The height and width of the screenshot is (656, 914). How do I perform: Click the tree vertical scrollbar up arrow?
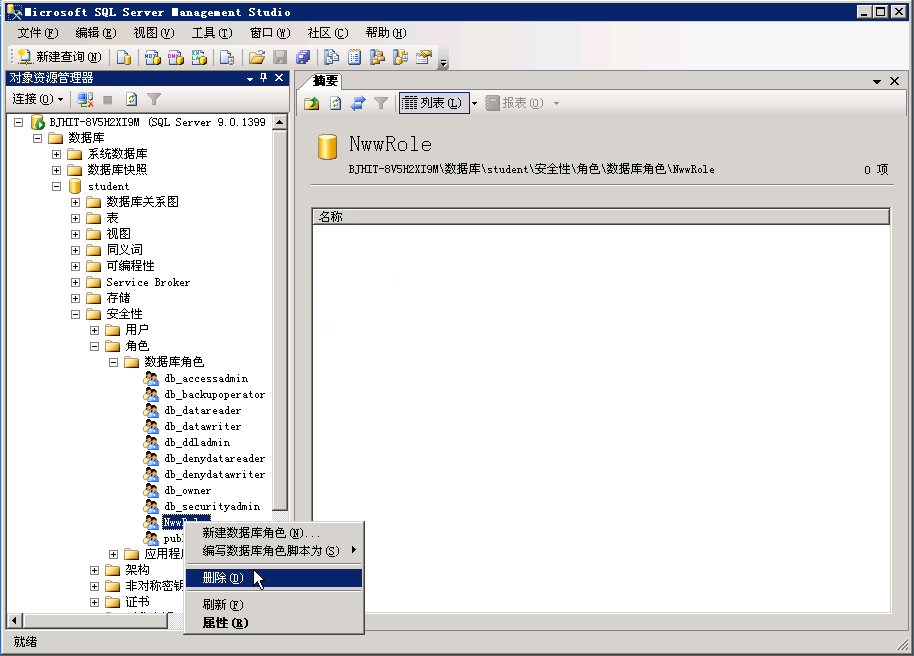pyautogui.click(x=280, y=122)
